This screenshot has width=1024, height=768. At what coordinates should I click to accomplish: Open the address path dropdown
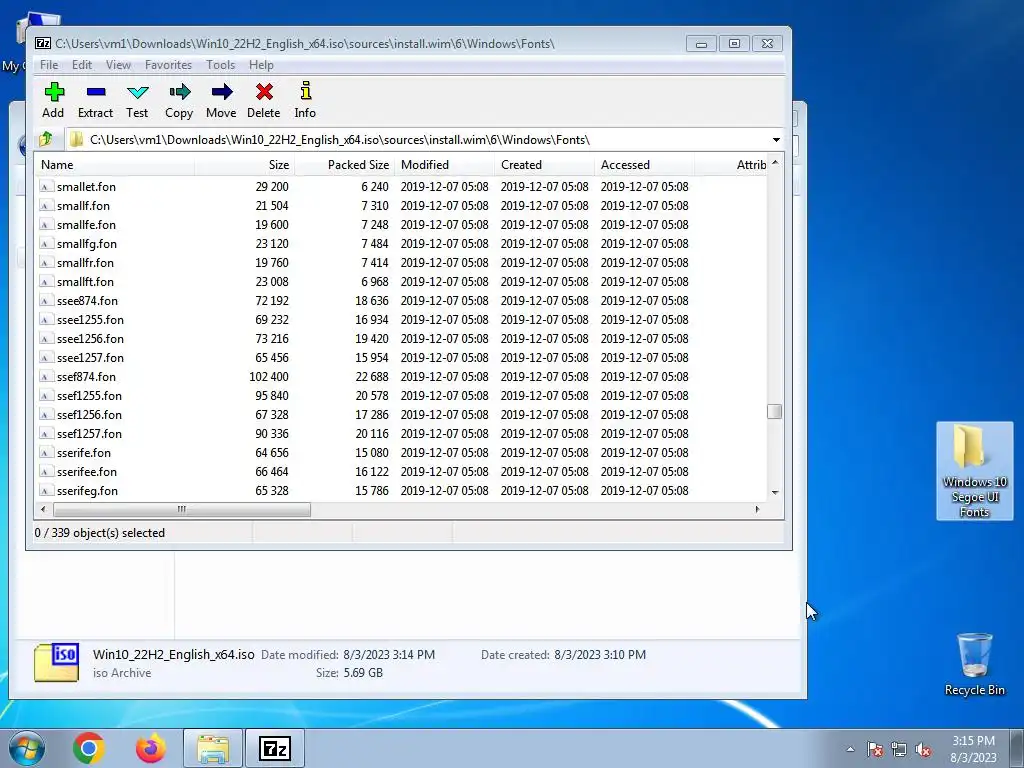(x=776, y=140)
